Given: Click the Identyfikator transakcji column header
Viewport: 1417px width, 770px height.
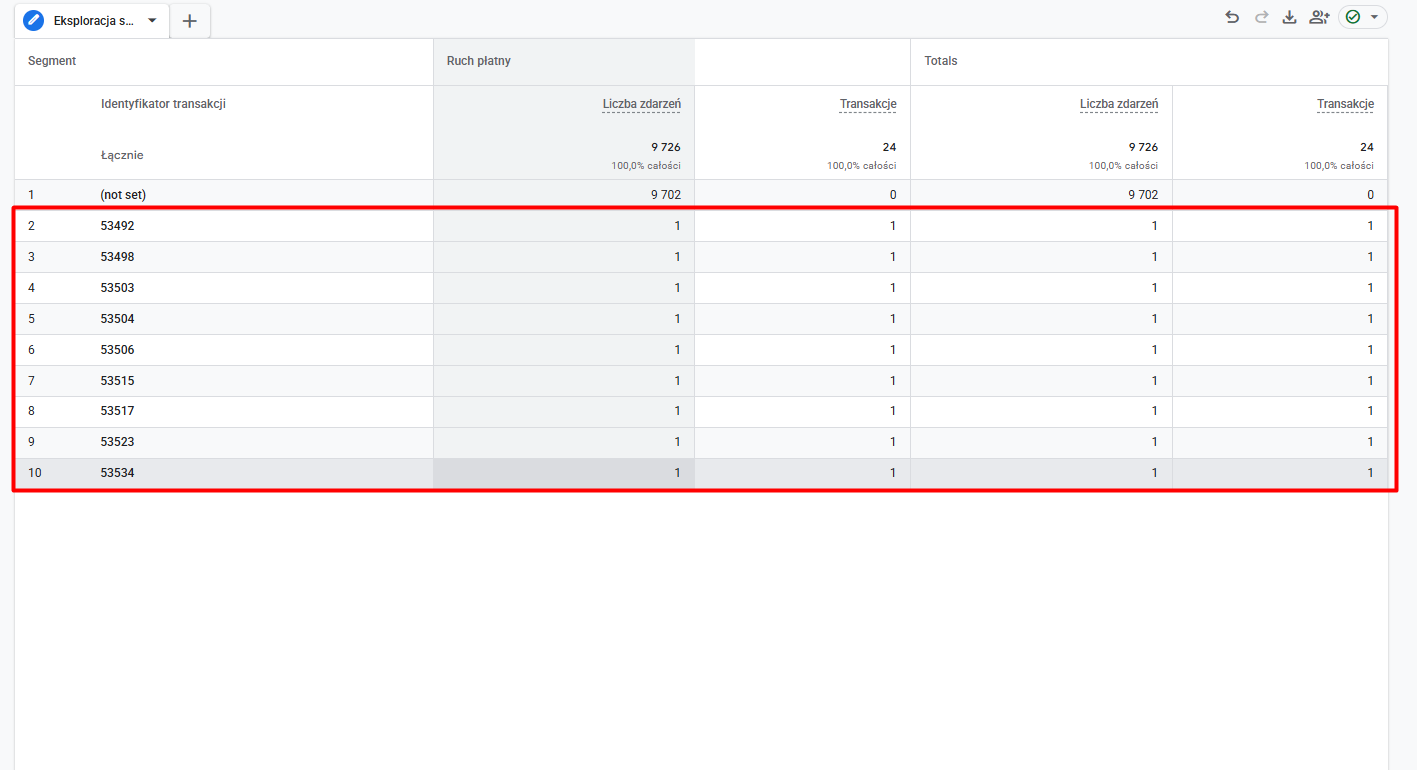Looking at the screenshot, I should (163, 104).
